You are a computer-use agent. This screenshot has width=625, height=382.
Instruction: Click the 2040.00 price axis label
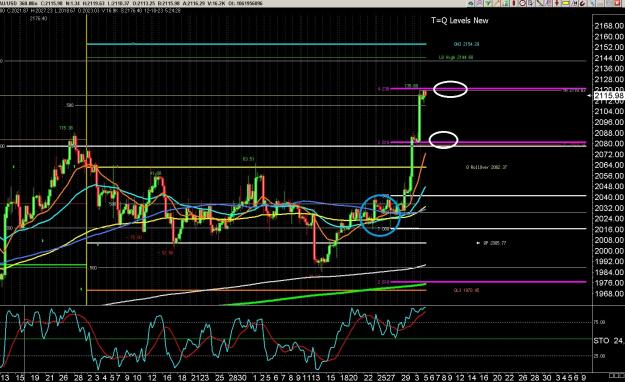(609, 197)
